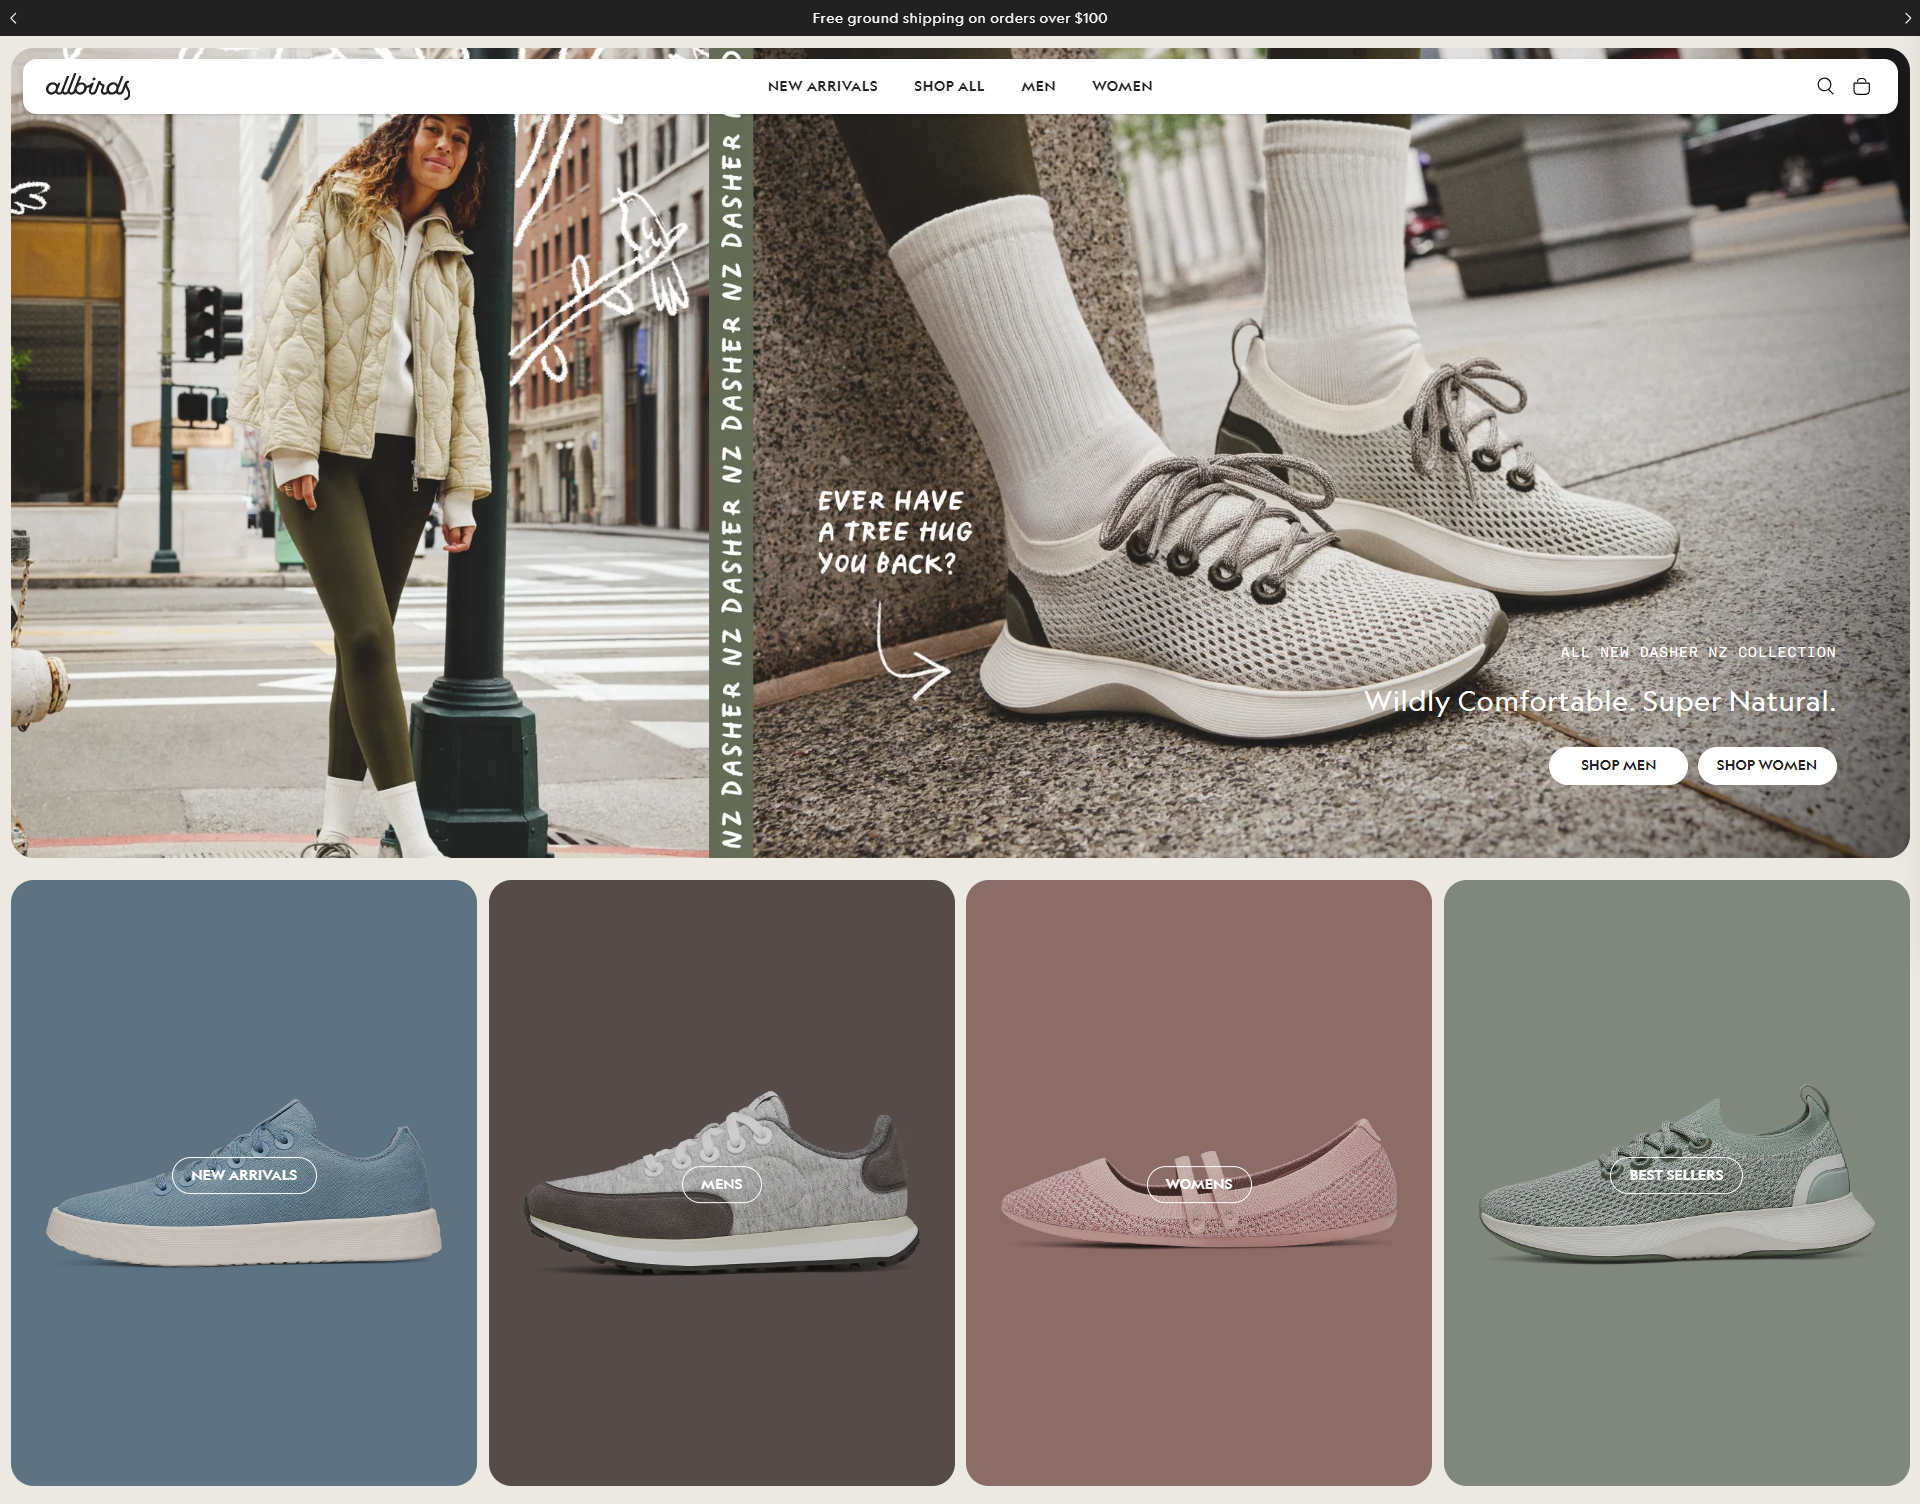The width and height of the screenshot is (1920, 1504).
Task: Click the free ground shipping announcement text
Action: coord(960,18)
